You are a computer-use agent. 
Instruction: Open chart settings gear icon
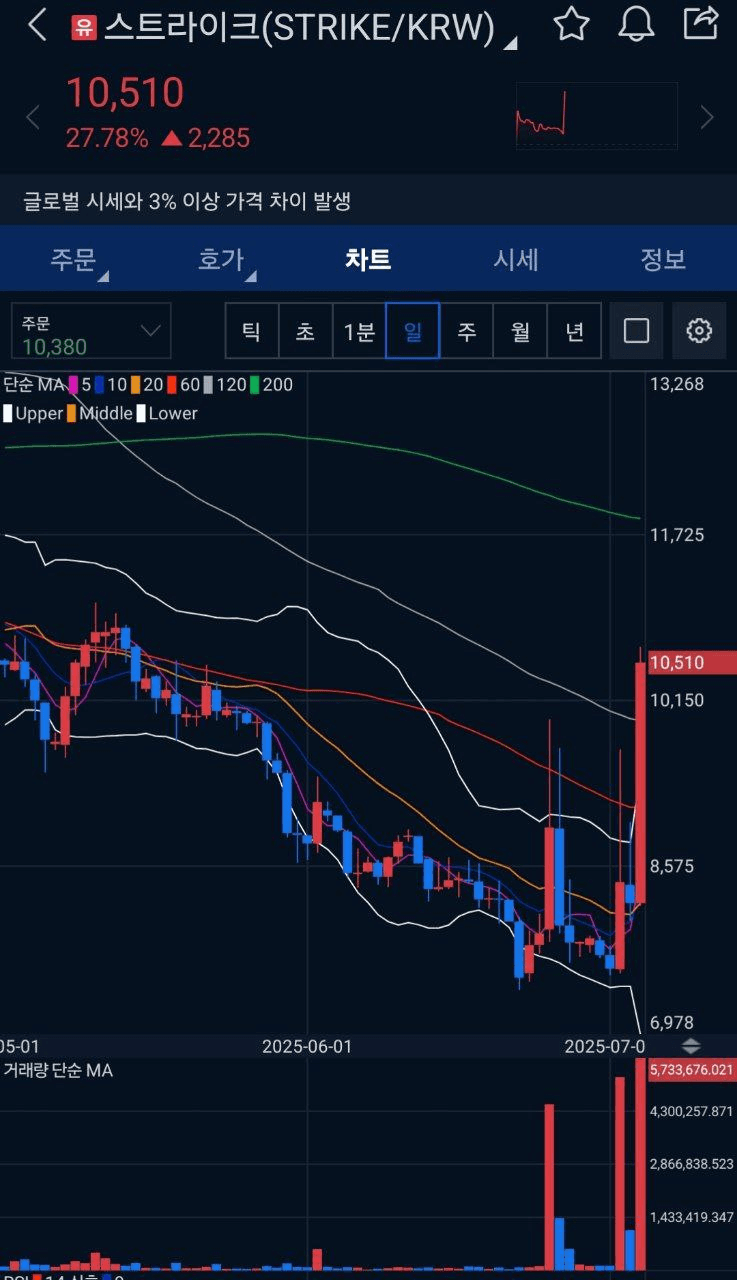pyautogui.click(x=699, y=330)
